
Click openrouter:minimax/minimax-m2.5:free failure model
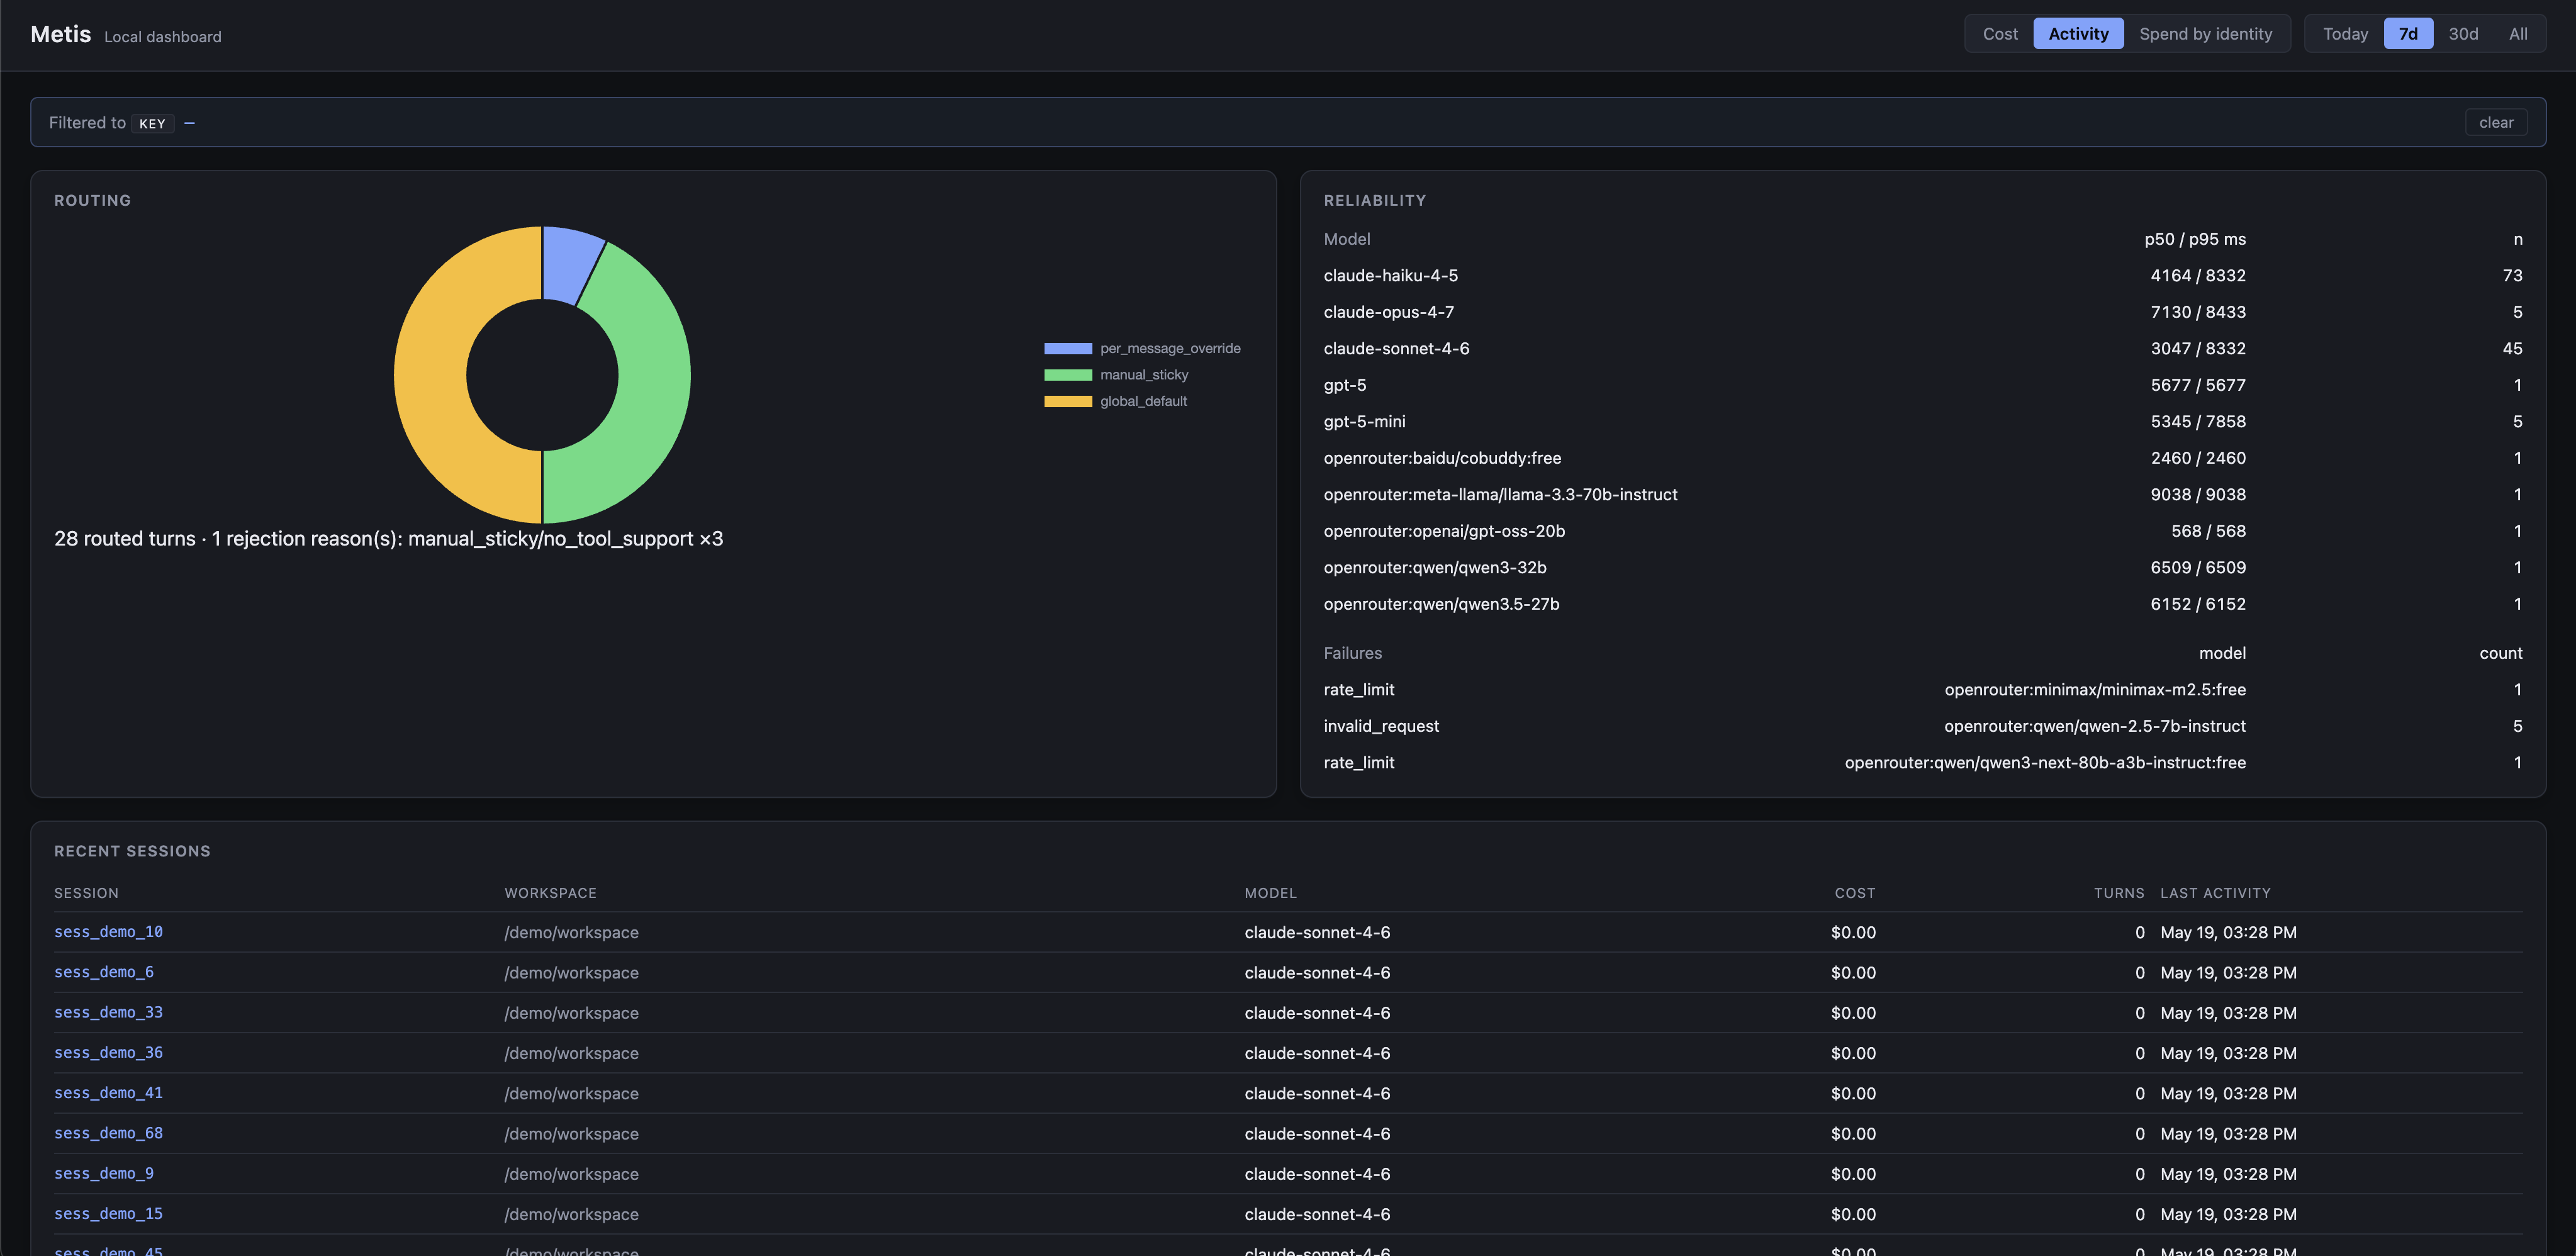click(2095, 689)
